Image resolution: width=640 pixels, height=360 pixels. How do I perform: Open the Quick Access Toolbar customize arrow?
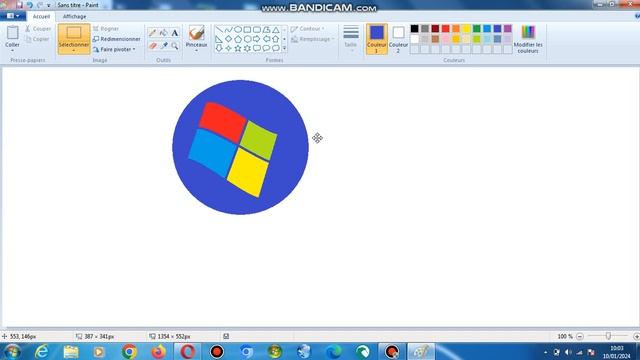[49, 6]
